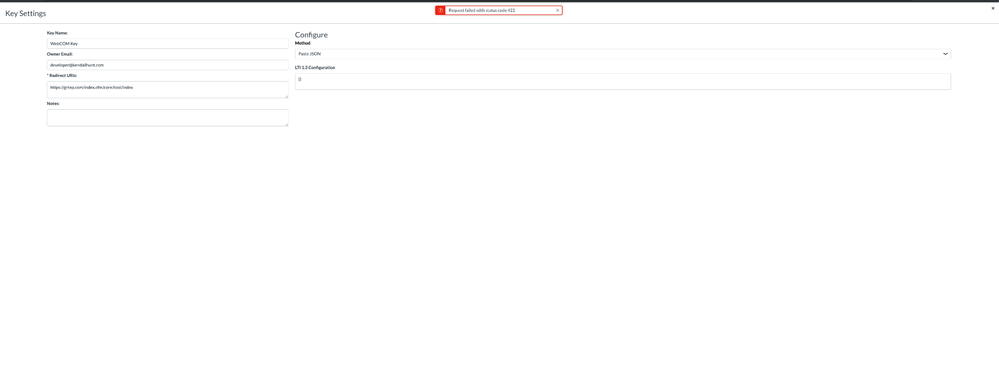
Task: Click the Notes box resize handle
Action: coord(286,124)
